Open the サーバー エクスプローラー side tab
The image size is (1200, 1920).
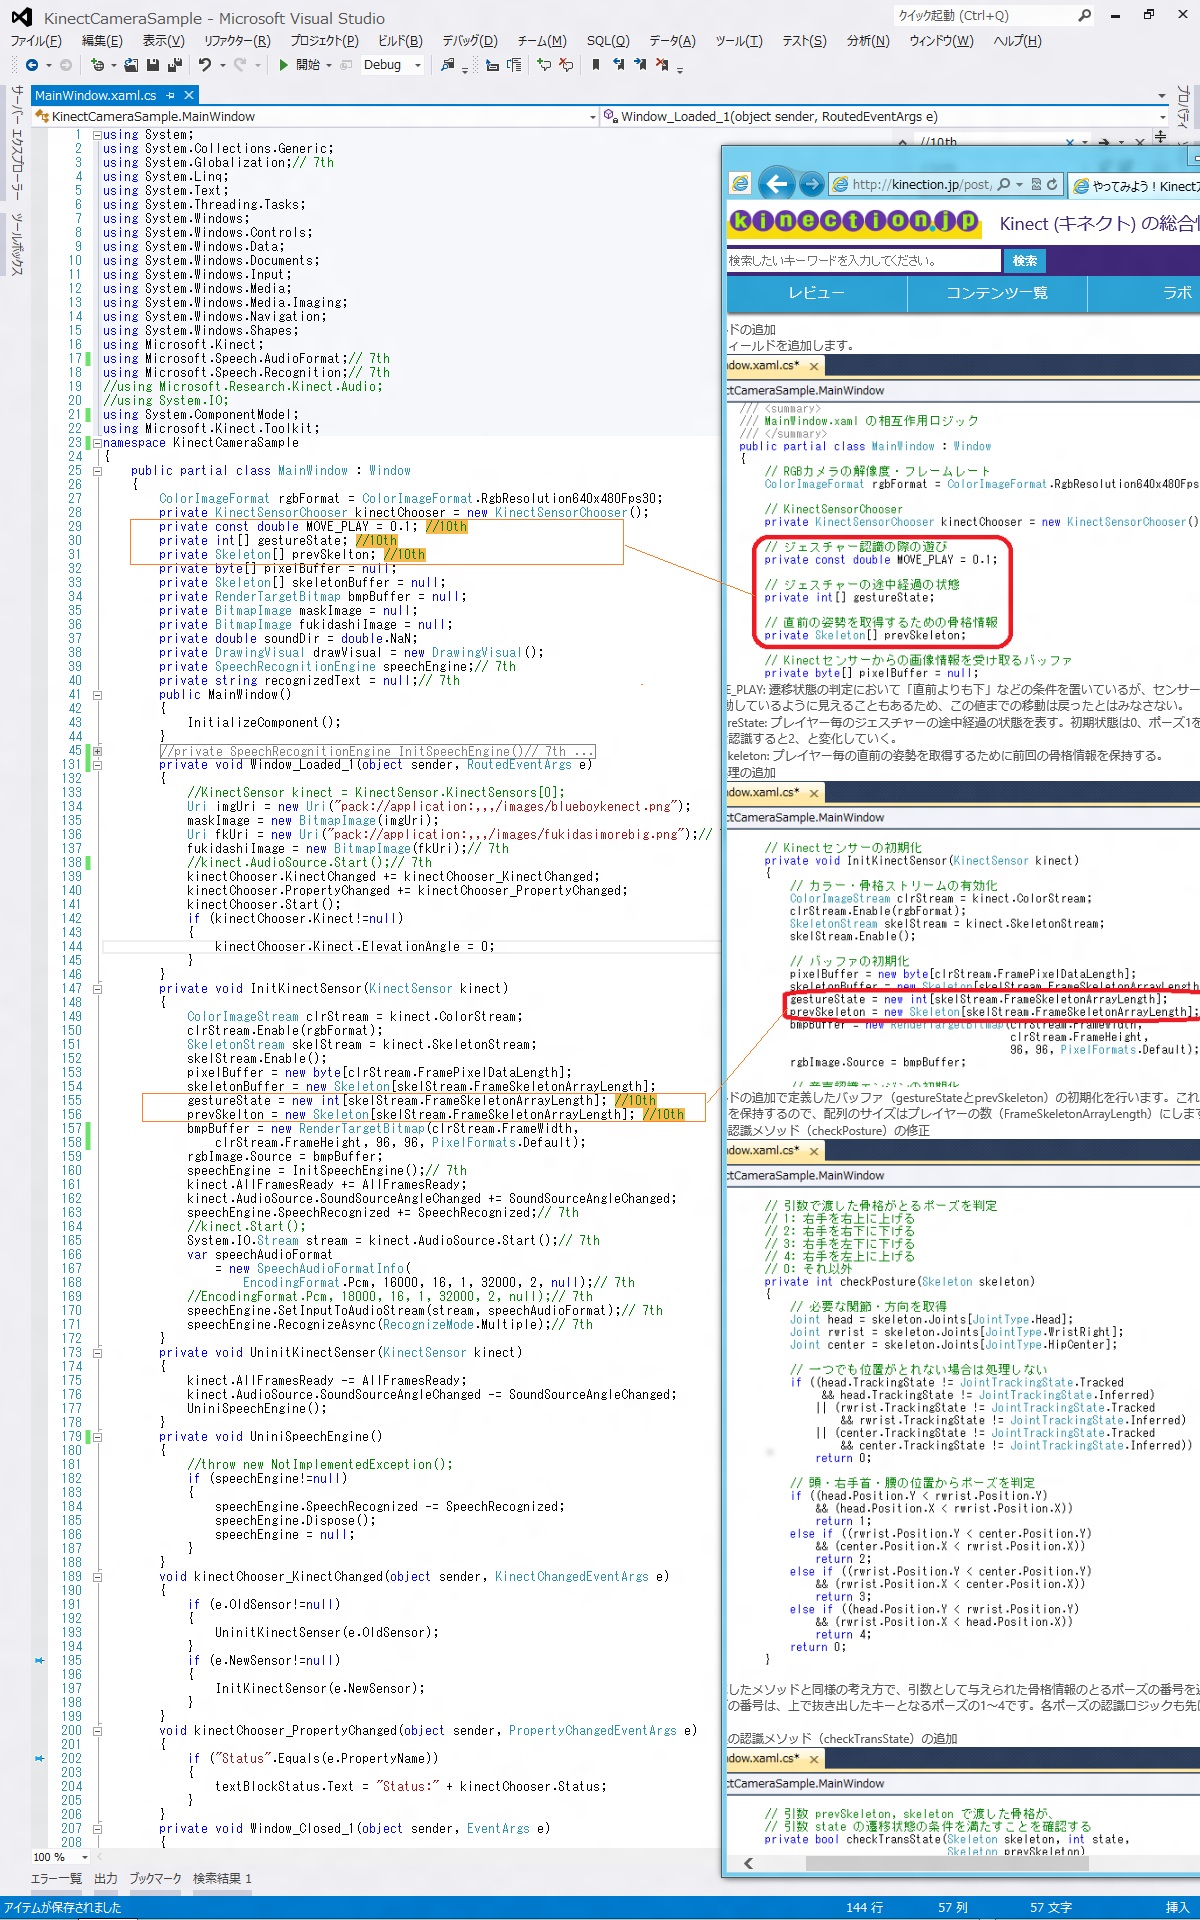click(x=17, y=142)
